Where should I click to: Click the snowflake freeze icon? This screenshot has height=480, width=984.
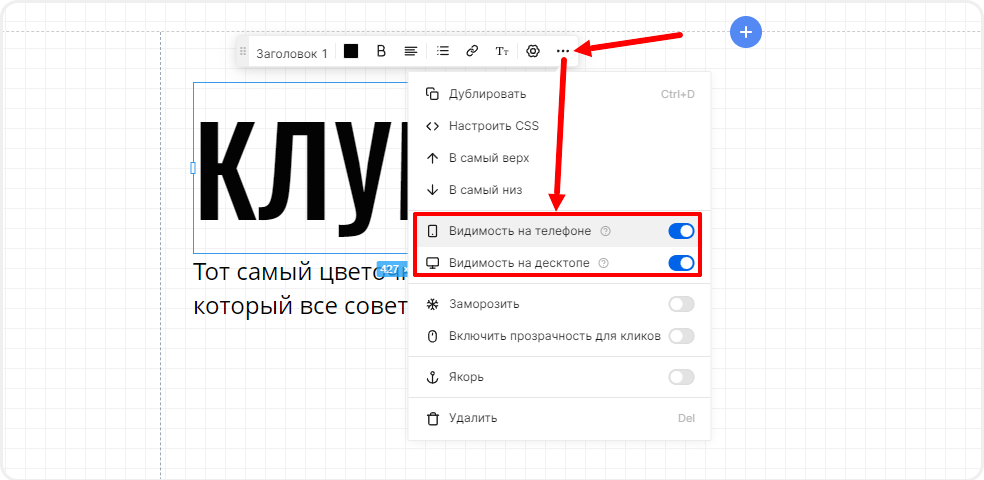click(x=432, y=304)
